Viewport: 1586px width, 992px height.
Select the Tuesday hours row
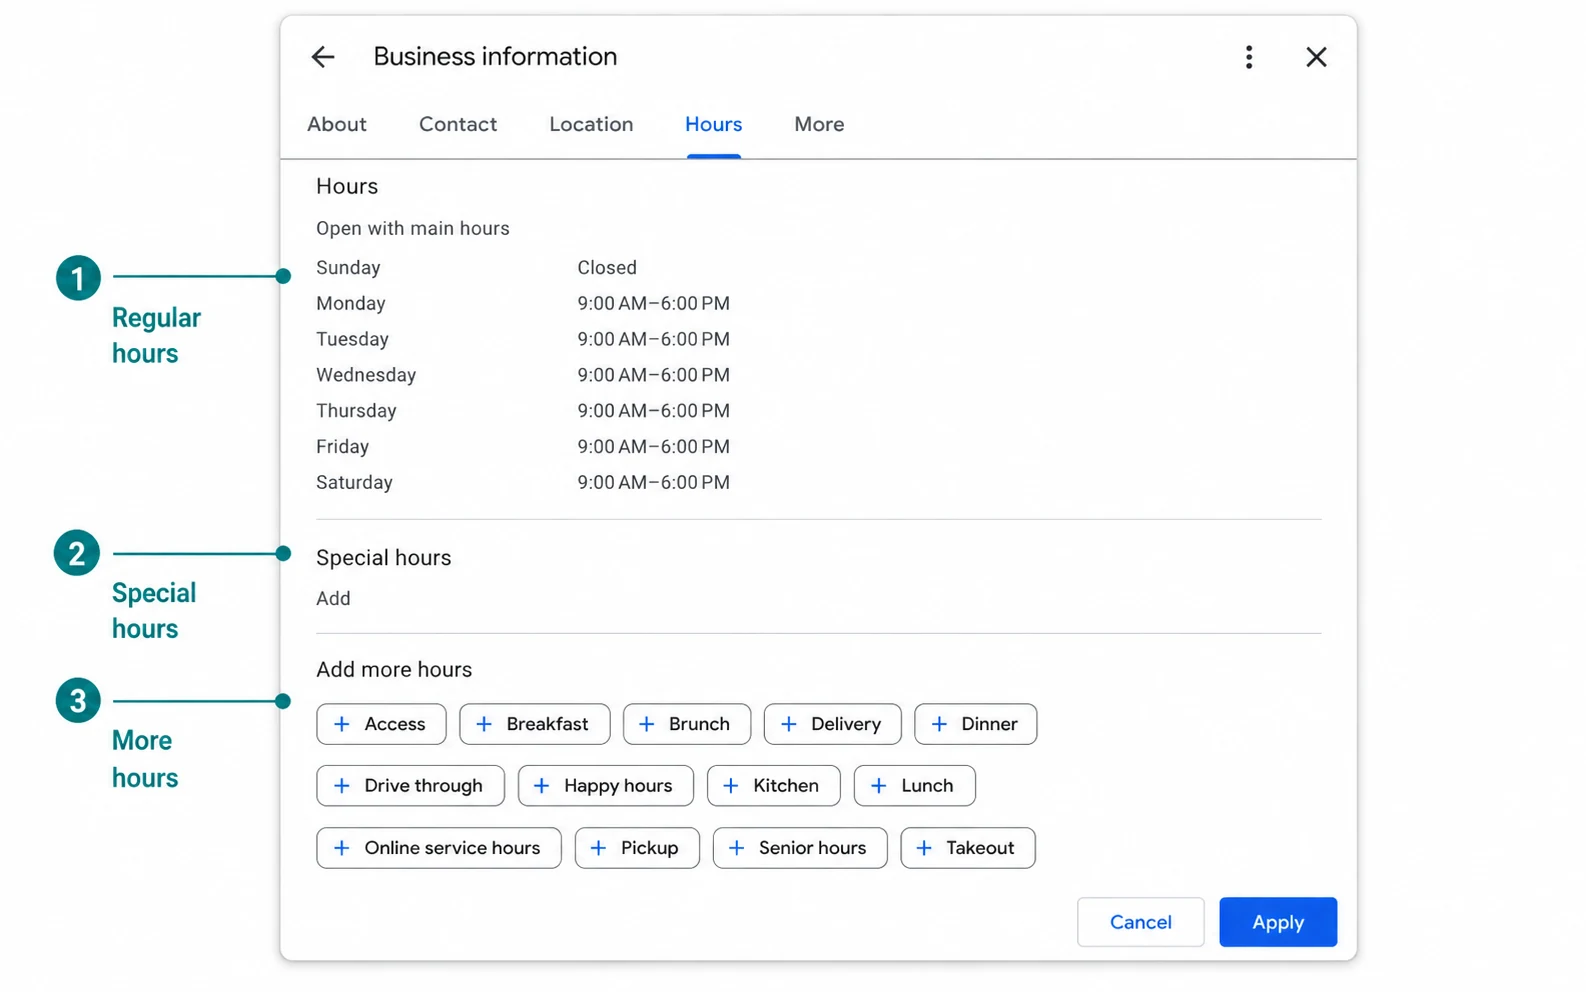[x=523, y=339]
